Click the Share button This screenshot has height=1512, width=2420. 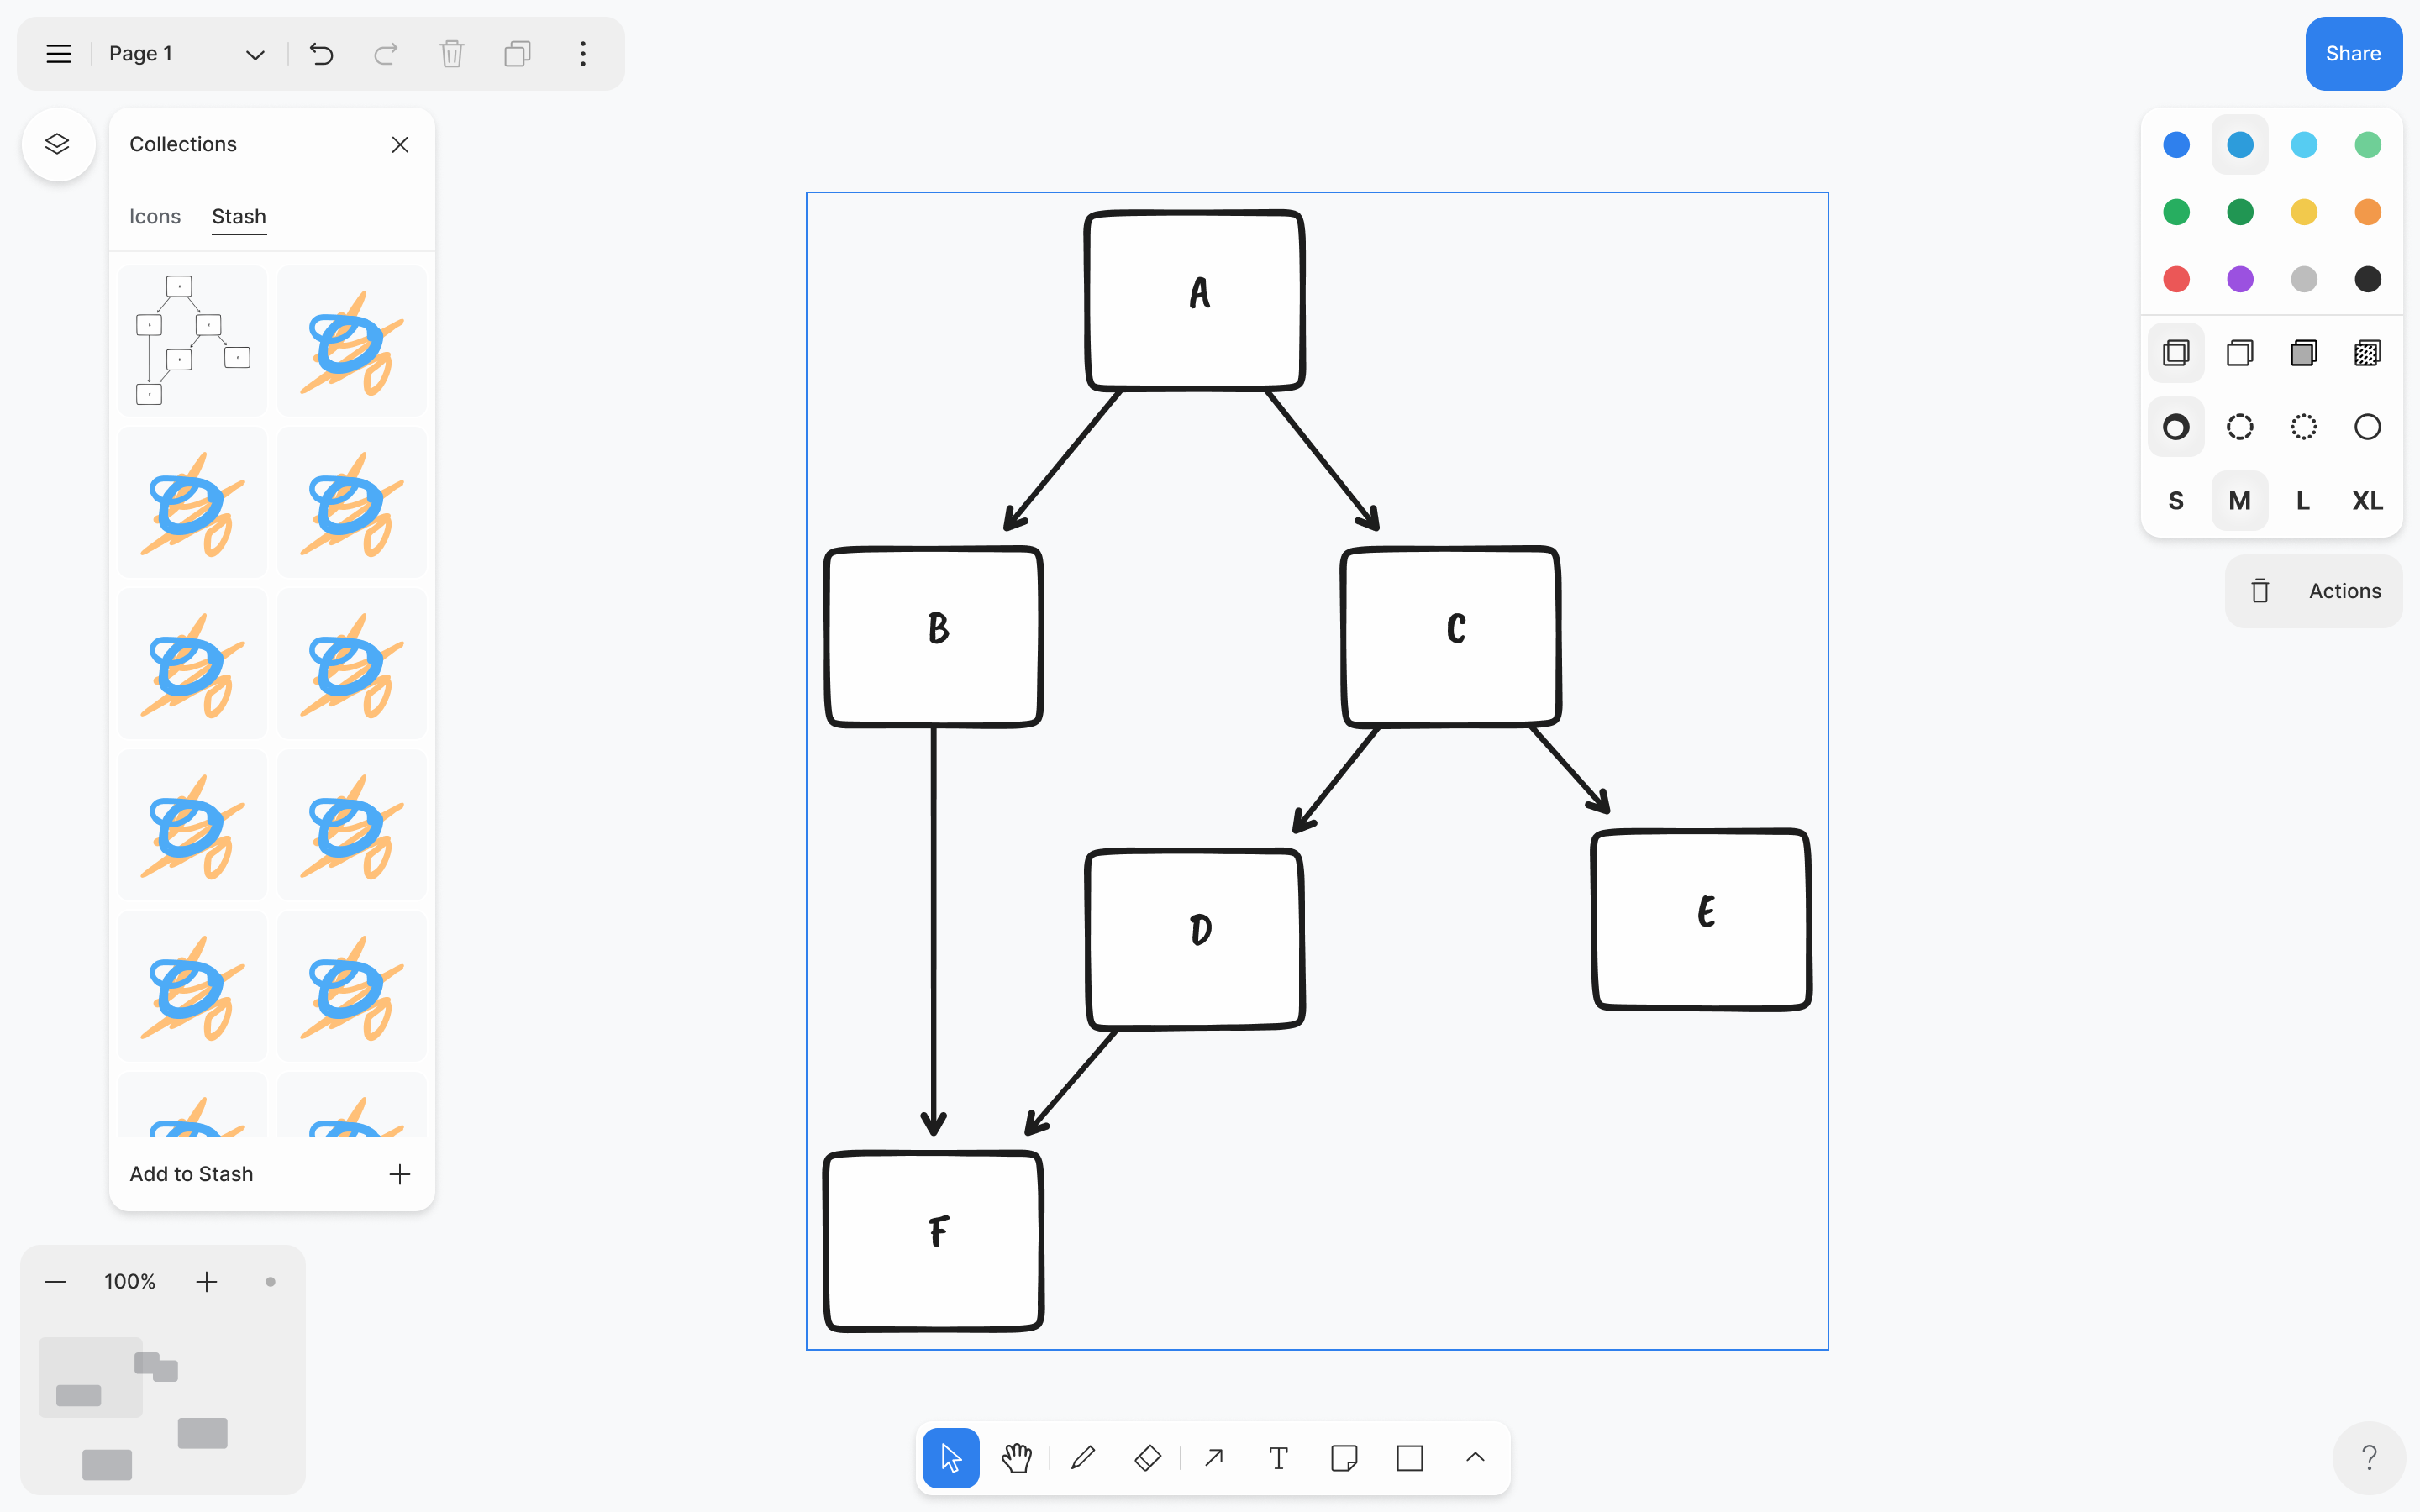click(2353, 53)
